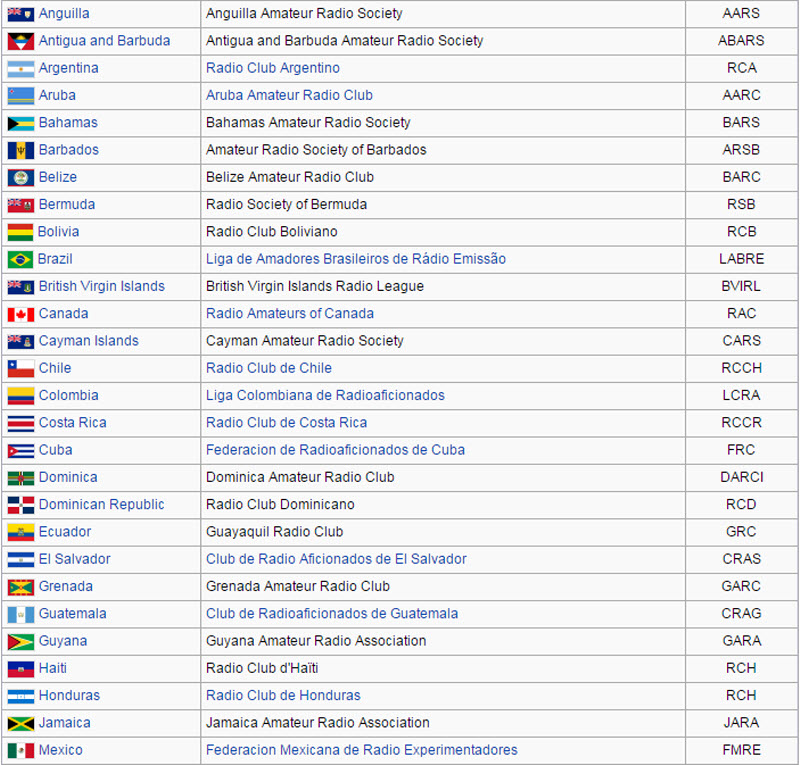Follow the Belize country link
The width and height of the screenshot is (800, 765).
(58, 177)
